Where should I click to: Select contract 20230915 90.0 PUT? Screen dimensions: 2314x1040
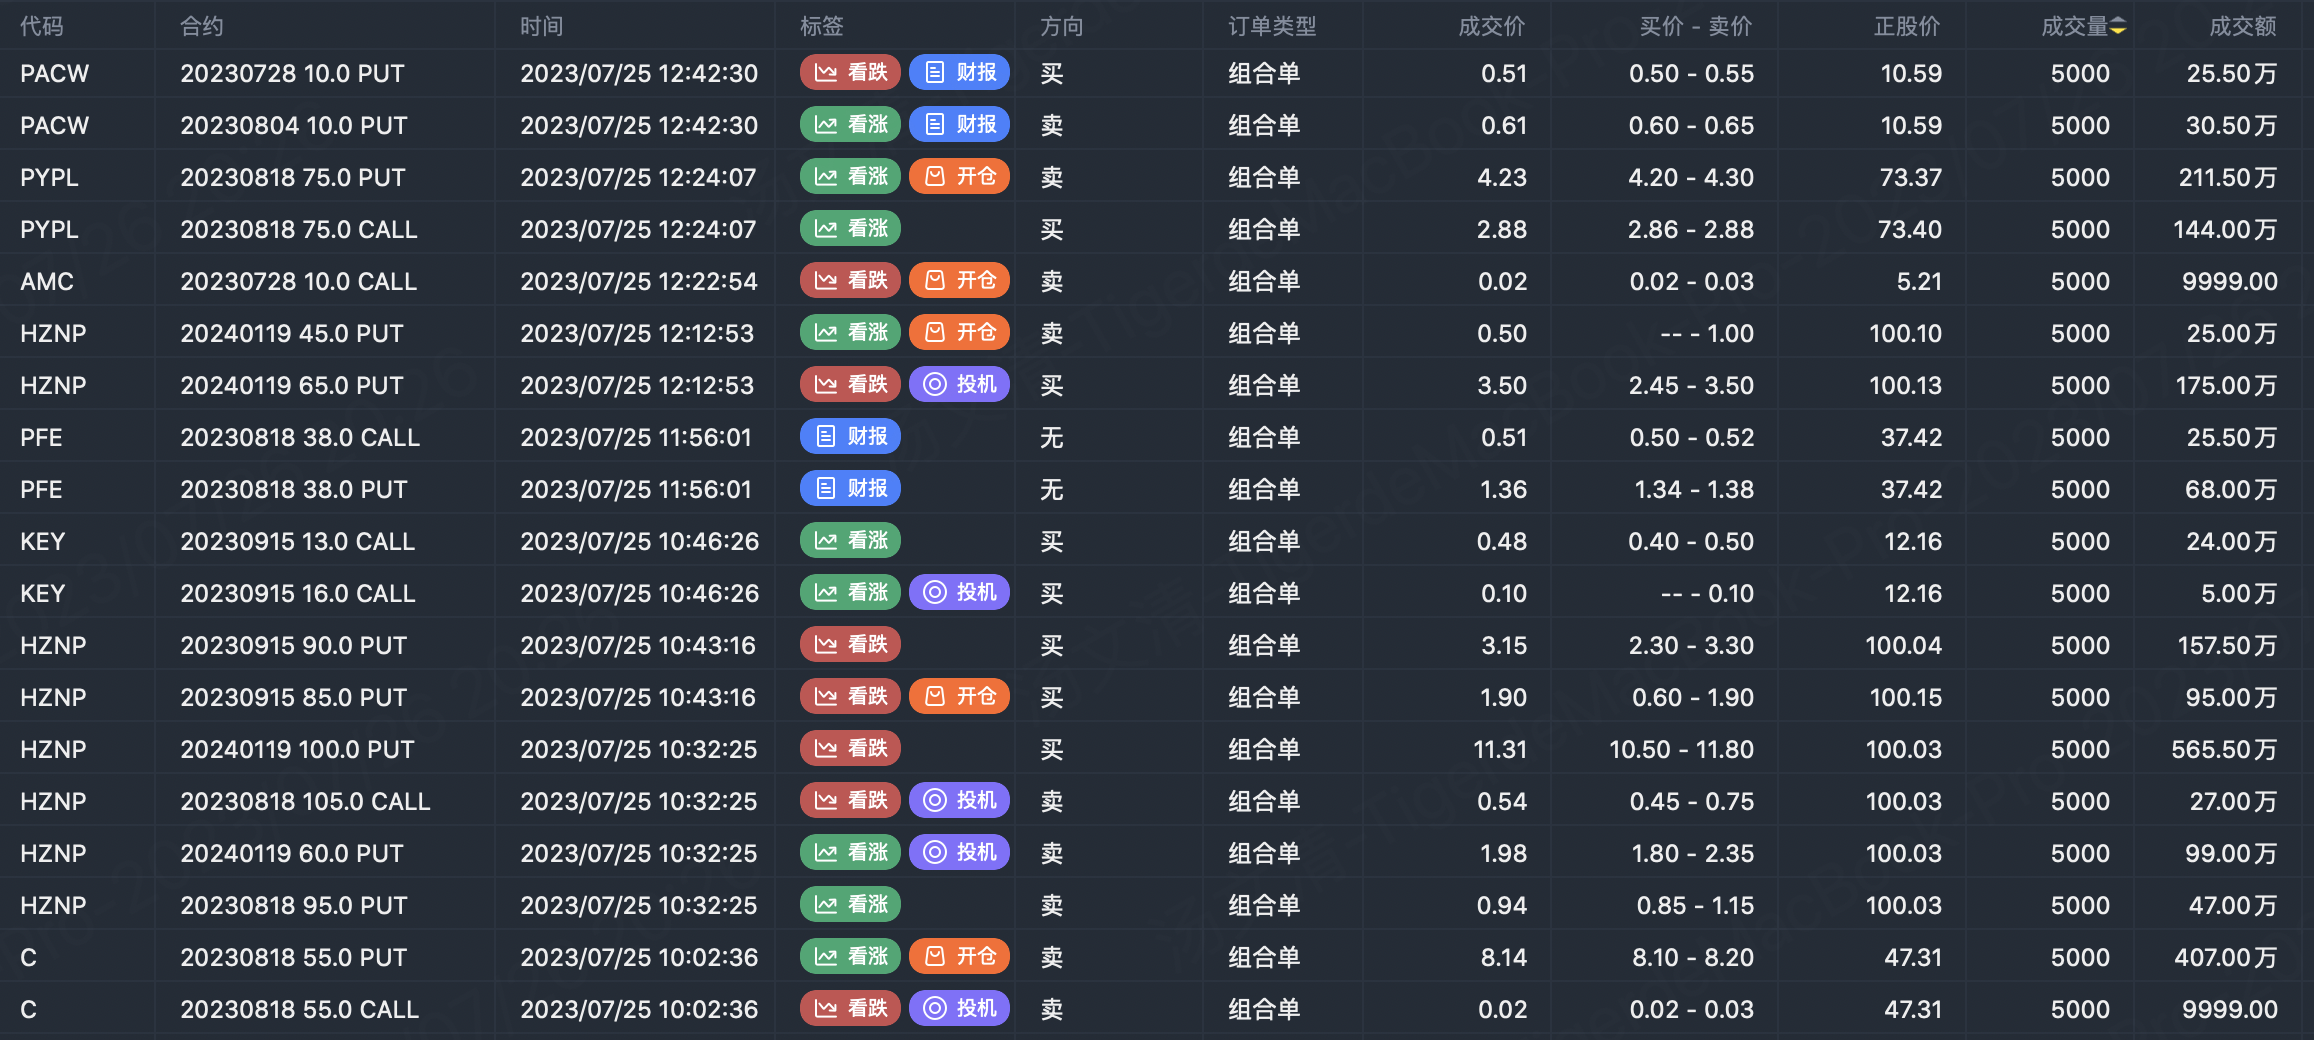pyautogui.click(x=294, y=645)
